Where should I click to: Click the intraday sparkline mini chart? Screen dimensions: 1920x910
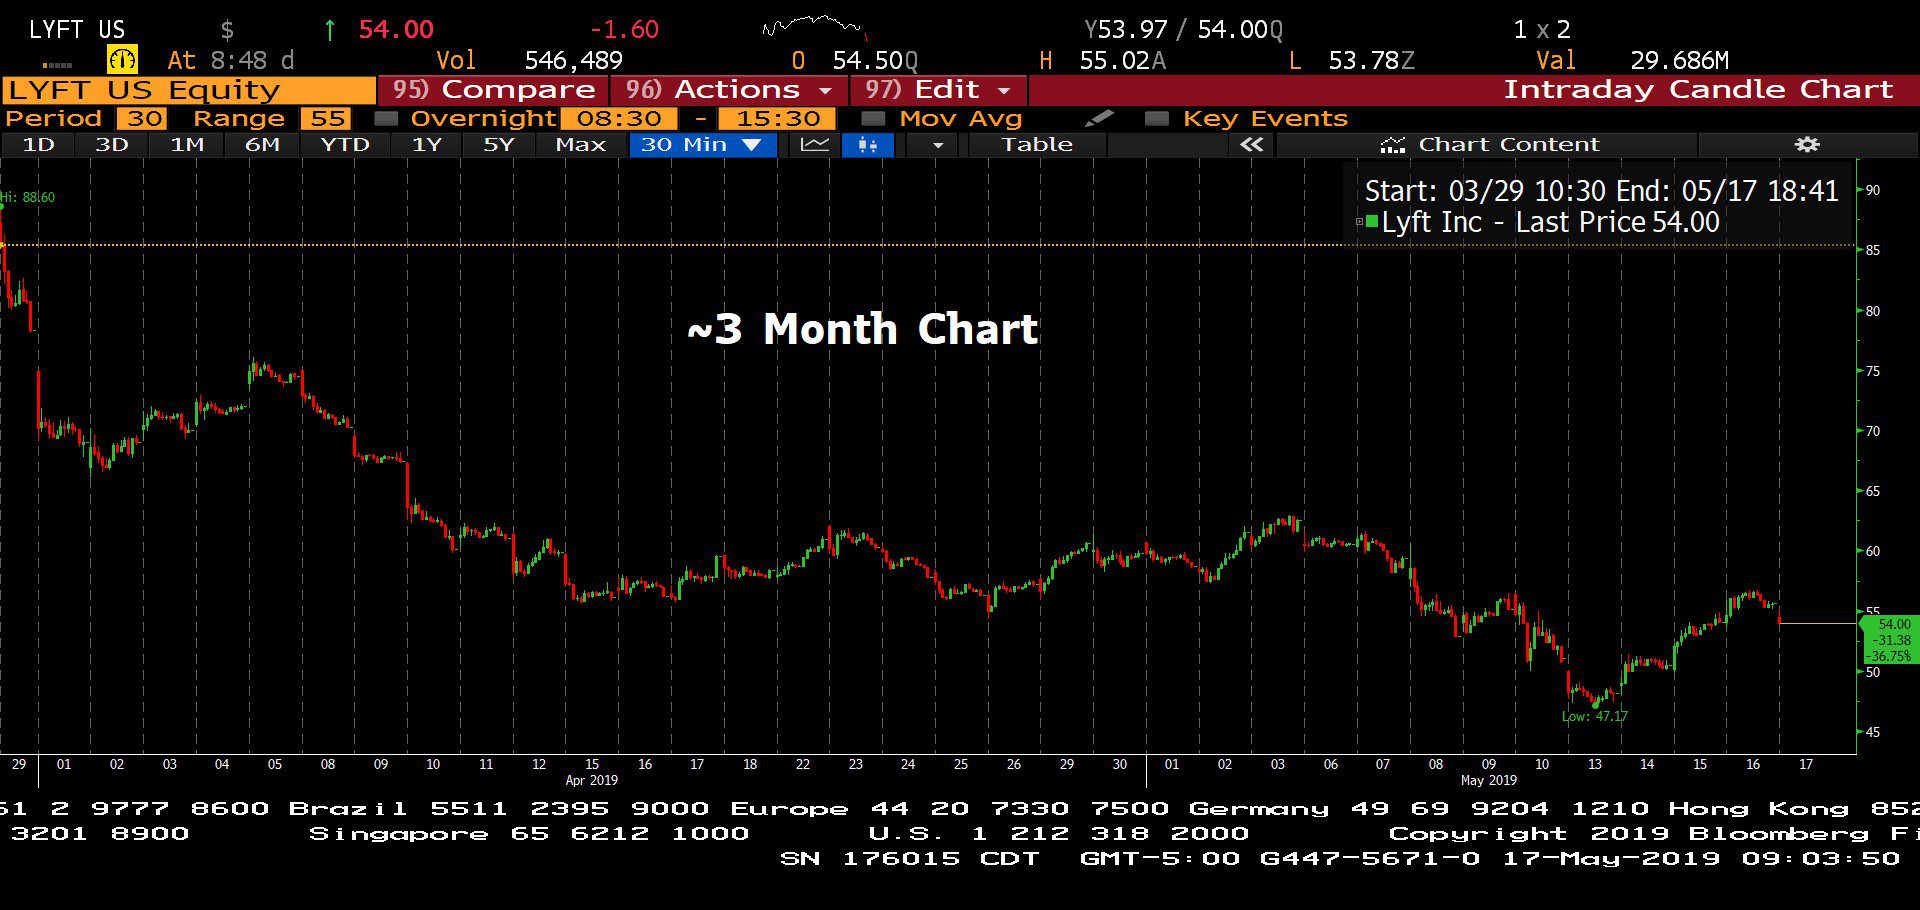pos(814,27)
